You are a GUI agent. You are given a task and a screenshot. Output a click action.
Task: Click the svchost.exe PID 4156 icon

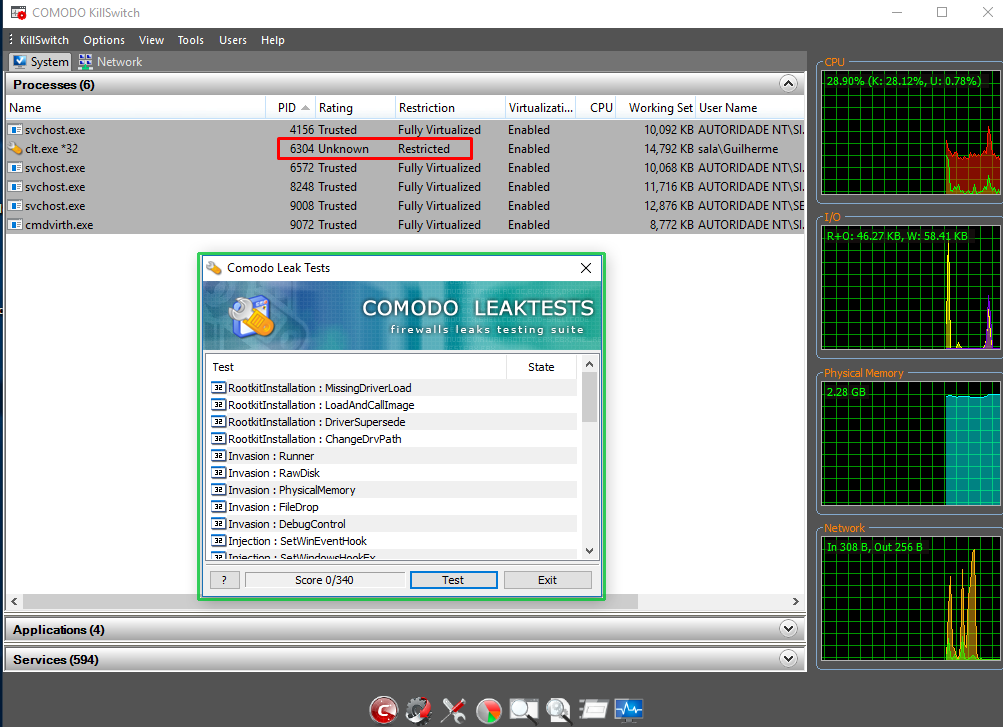[15, 129]
